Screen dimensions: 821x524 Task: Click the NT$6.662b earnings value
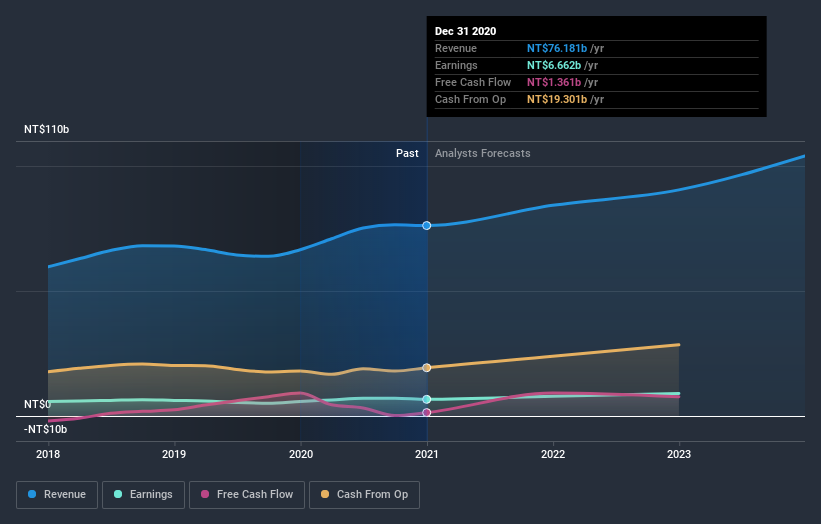(x=554, y=65)
